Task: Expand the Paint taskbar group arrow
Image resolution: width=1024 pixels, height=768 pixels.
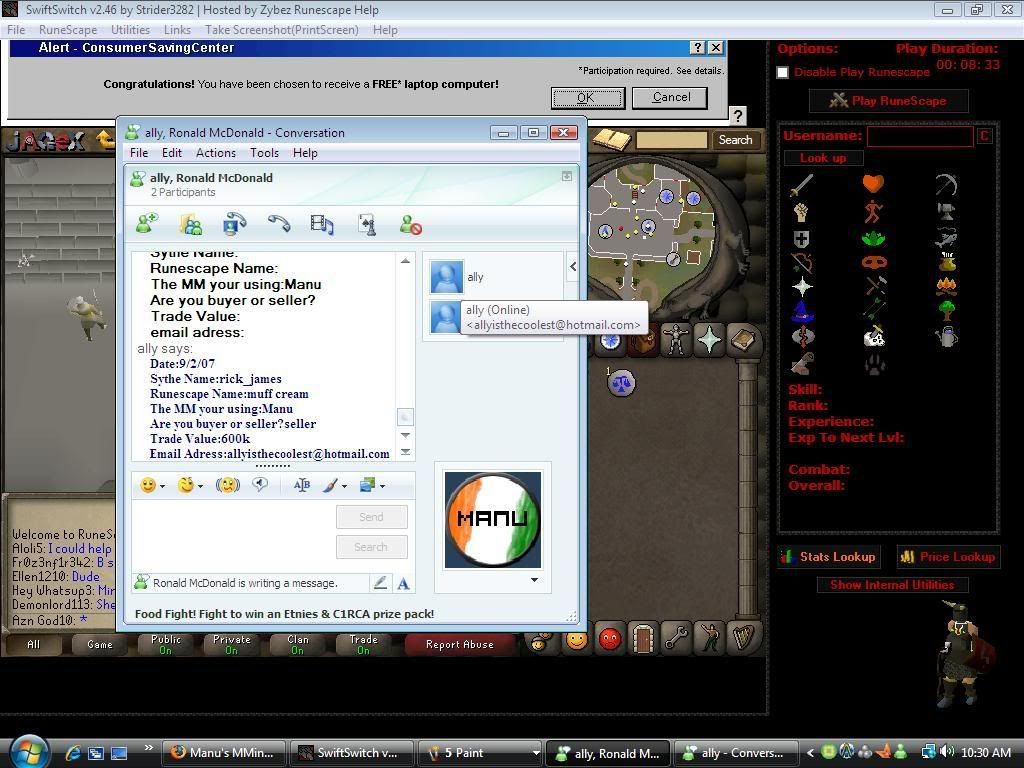Action: [536, 753]
